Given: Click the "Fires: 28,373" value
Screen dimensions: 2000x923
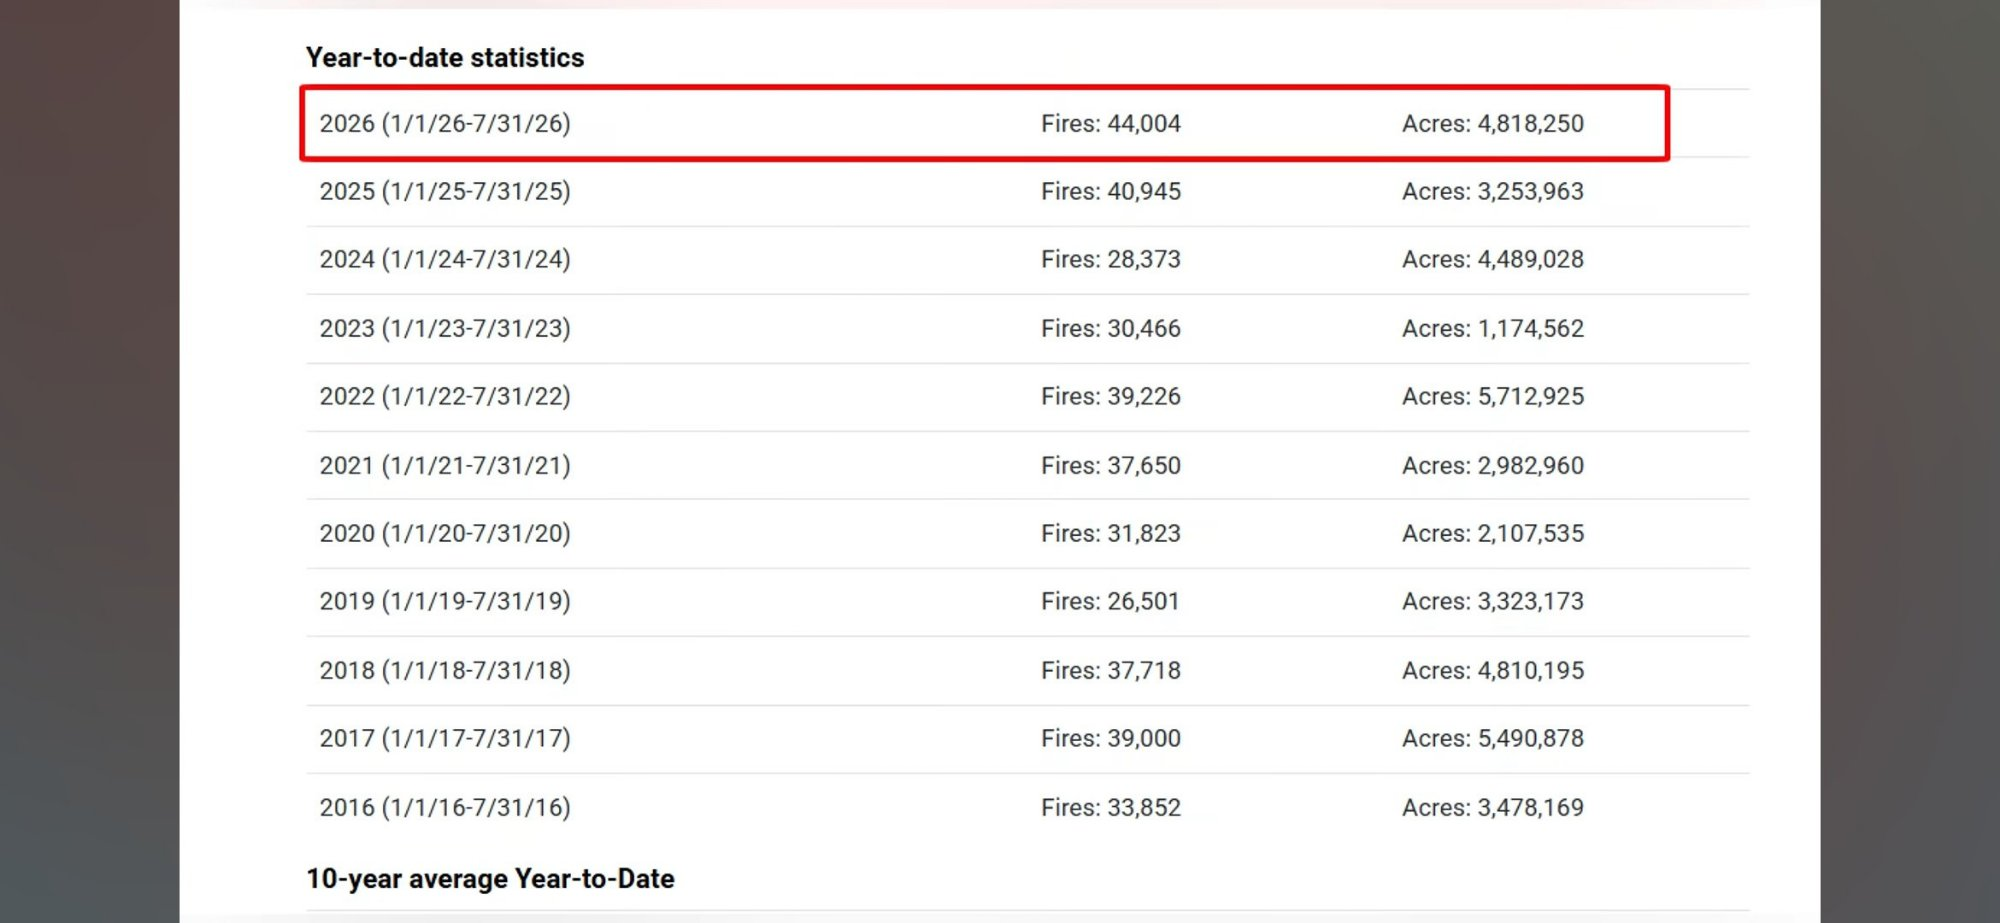Looking at the screenshot, I should 1111,259.
